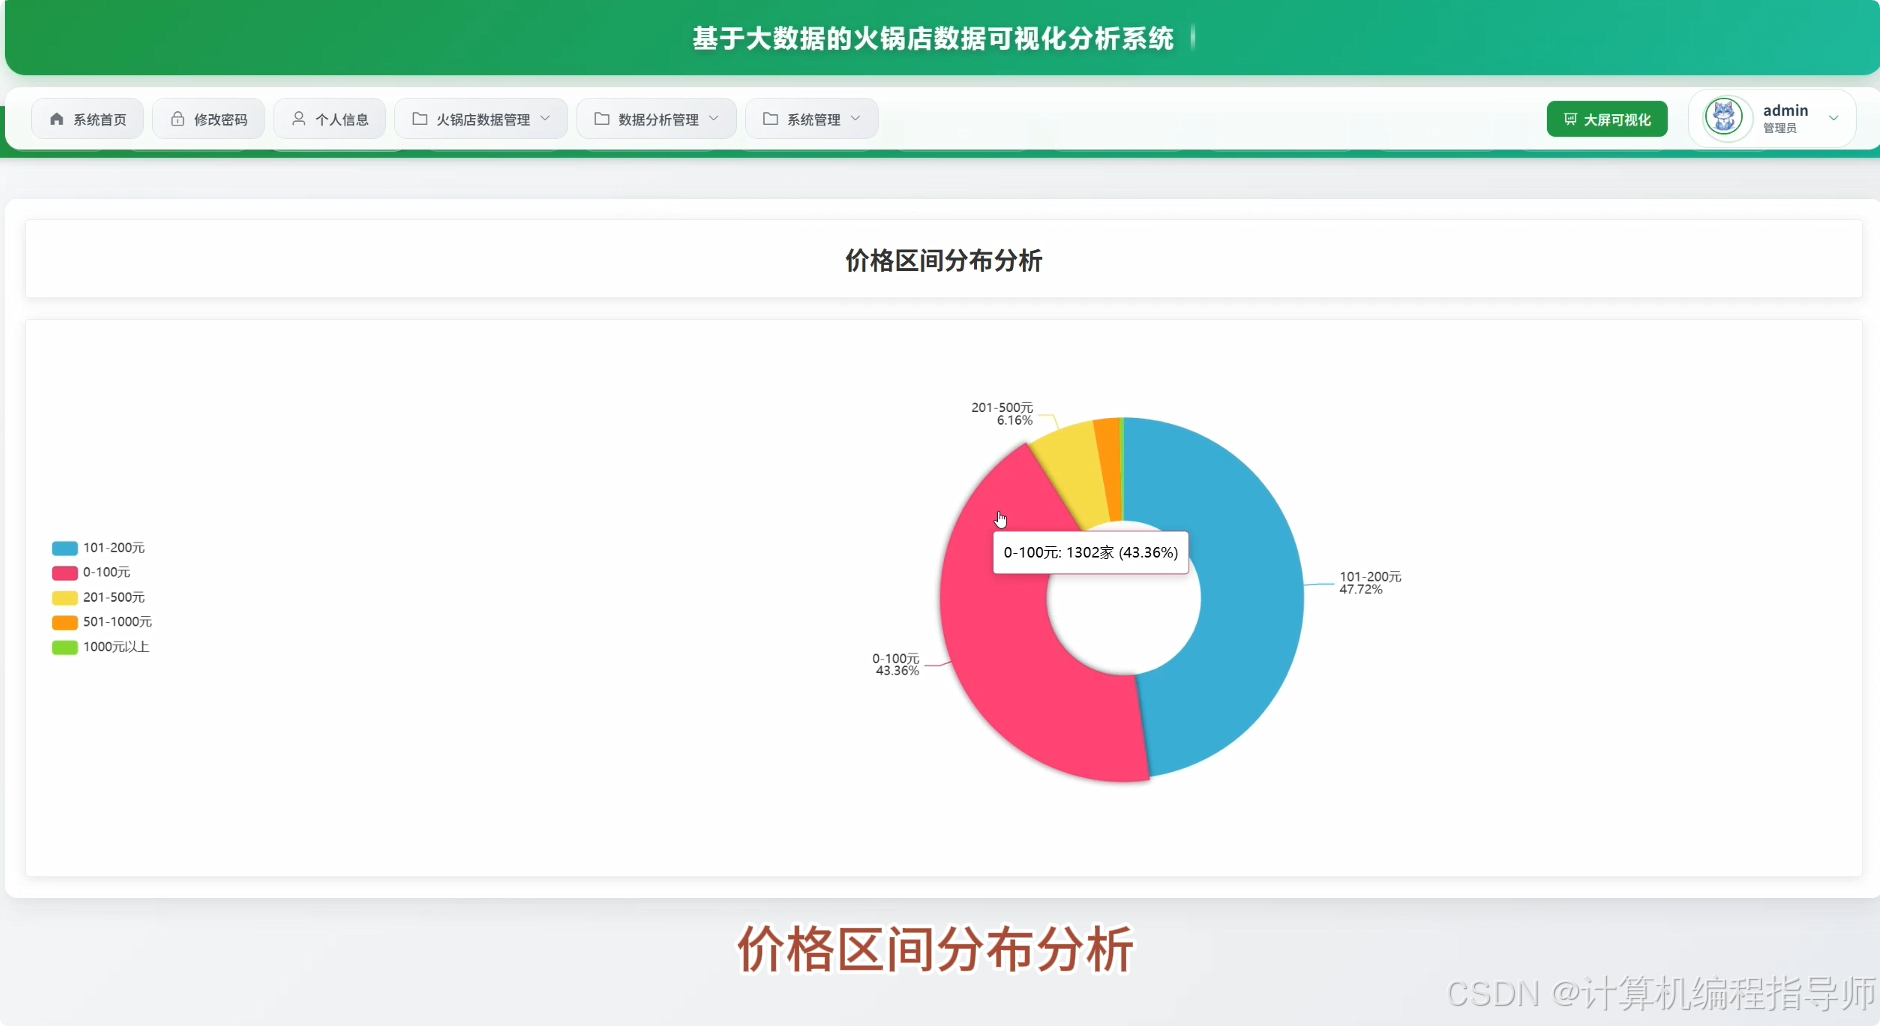Toggle the 501-1000元 legend entry
Image resolution: width=1880 pixels, height=1026 pixels.
point(102,622)
